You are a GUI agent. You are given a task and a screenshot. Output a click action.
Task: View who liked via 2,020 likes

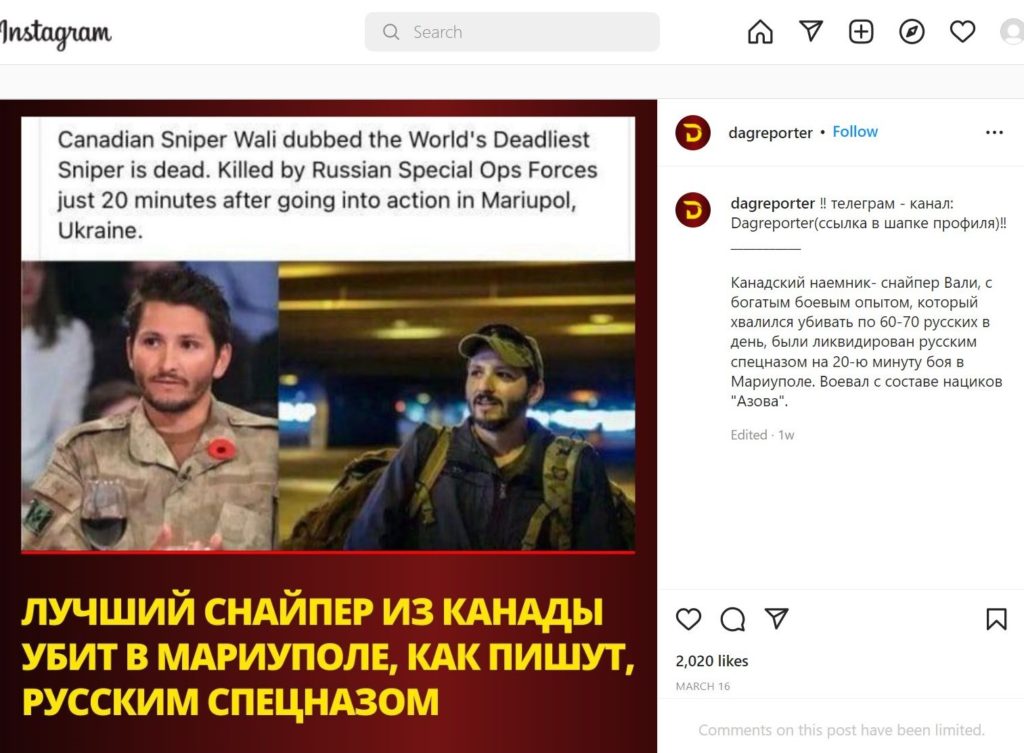[712, 661]
